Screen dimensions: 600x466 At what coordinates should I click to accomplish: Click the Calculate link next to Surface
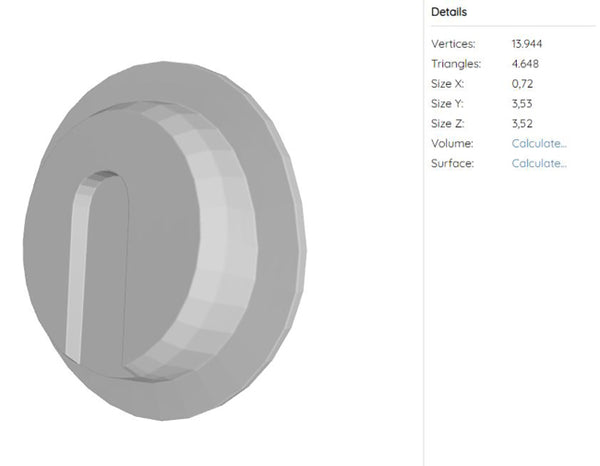[539, 163]
